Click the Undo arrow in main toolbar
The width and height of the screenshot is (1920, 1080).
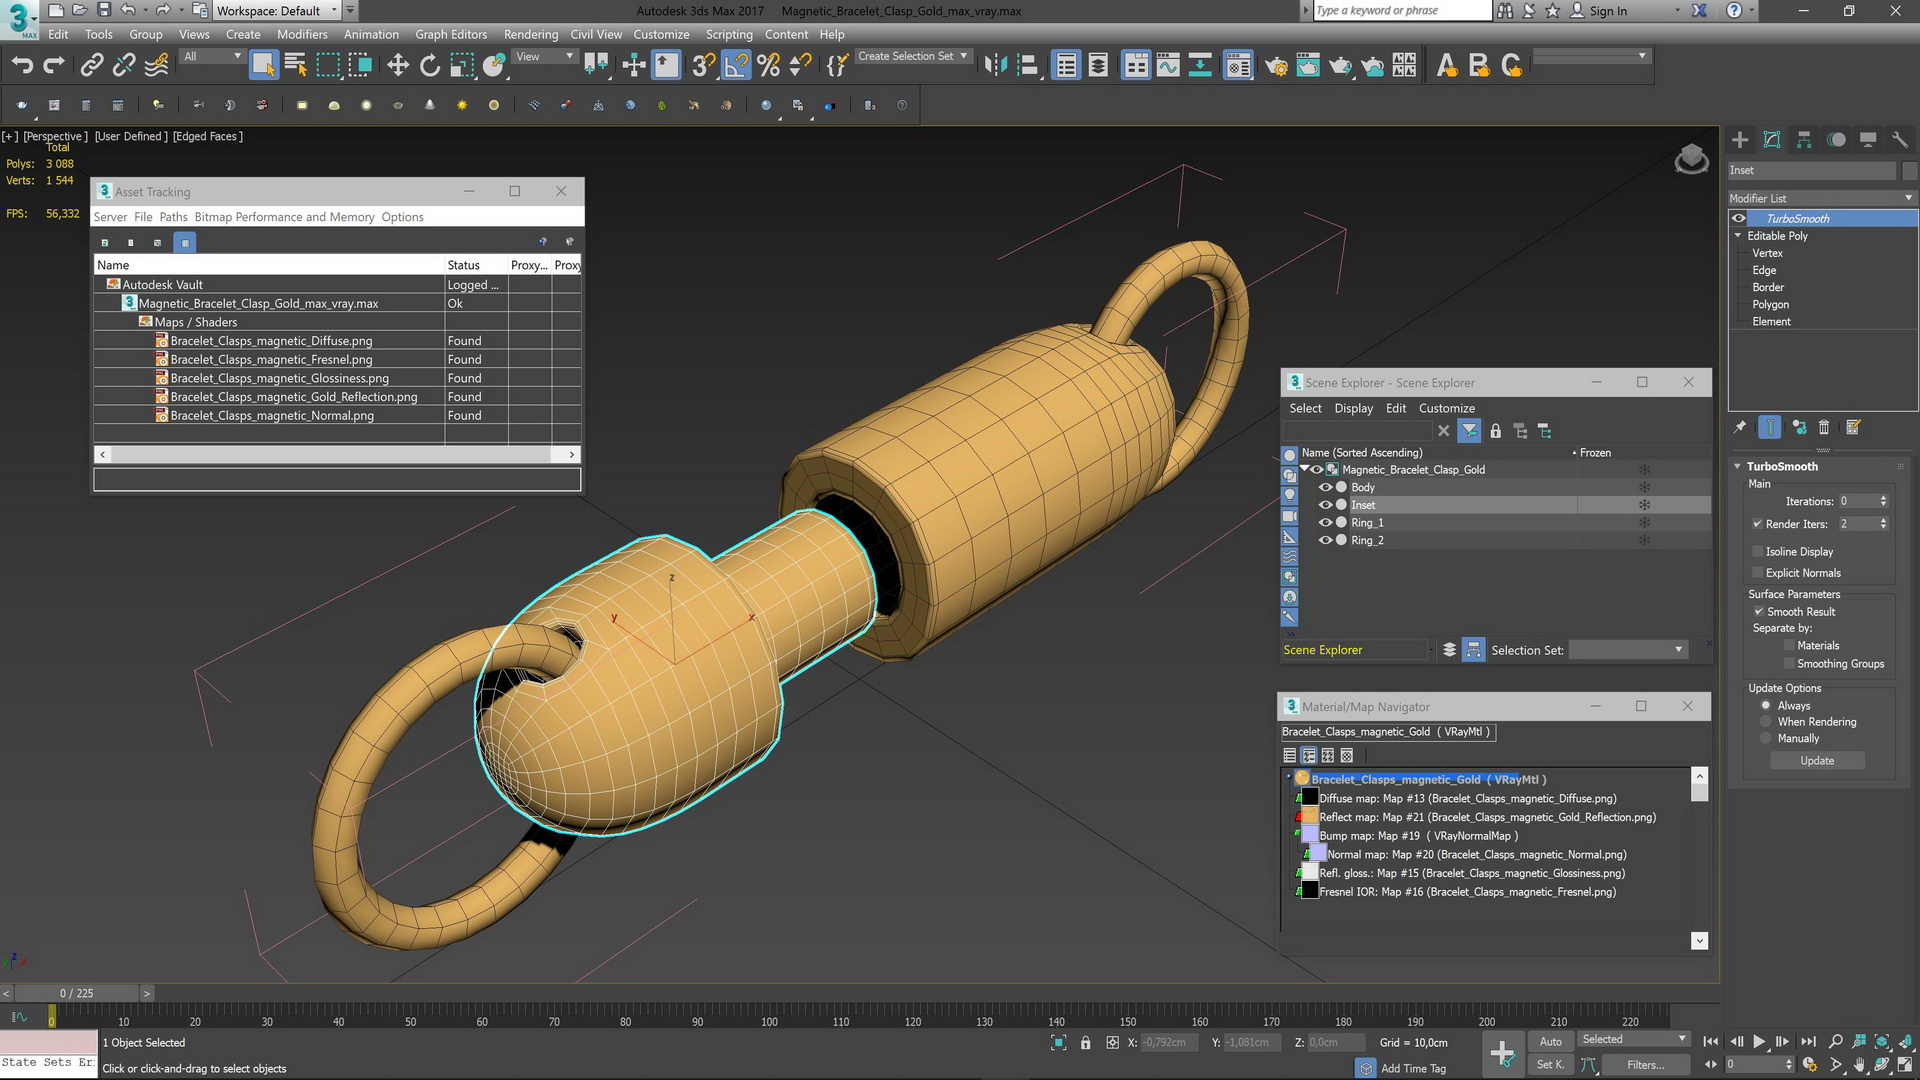[22, 65]
